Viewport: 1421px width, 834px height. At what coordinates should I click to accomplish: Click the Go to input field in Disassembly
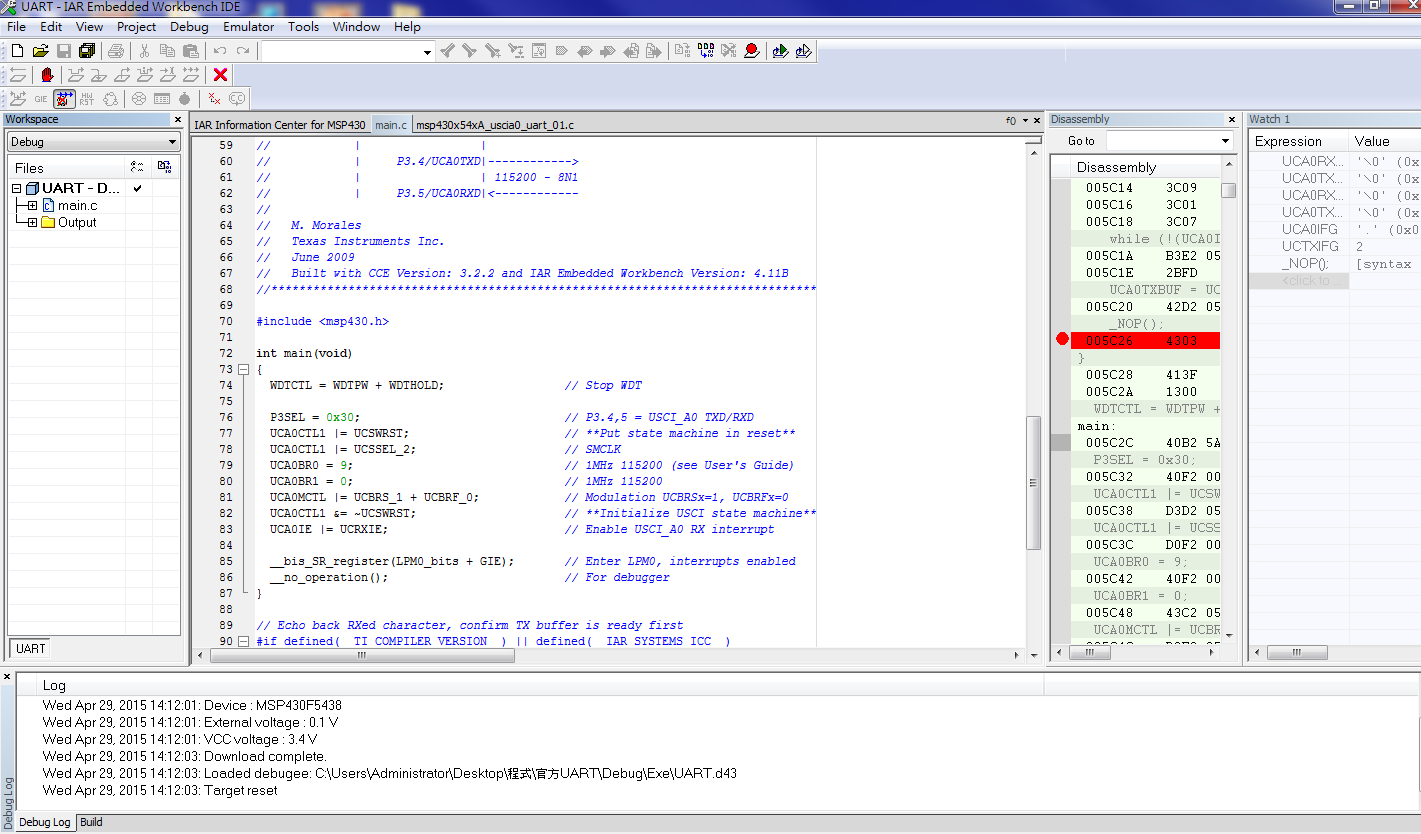point(1160,141)
